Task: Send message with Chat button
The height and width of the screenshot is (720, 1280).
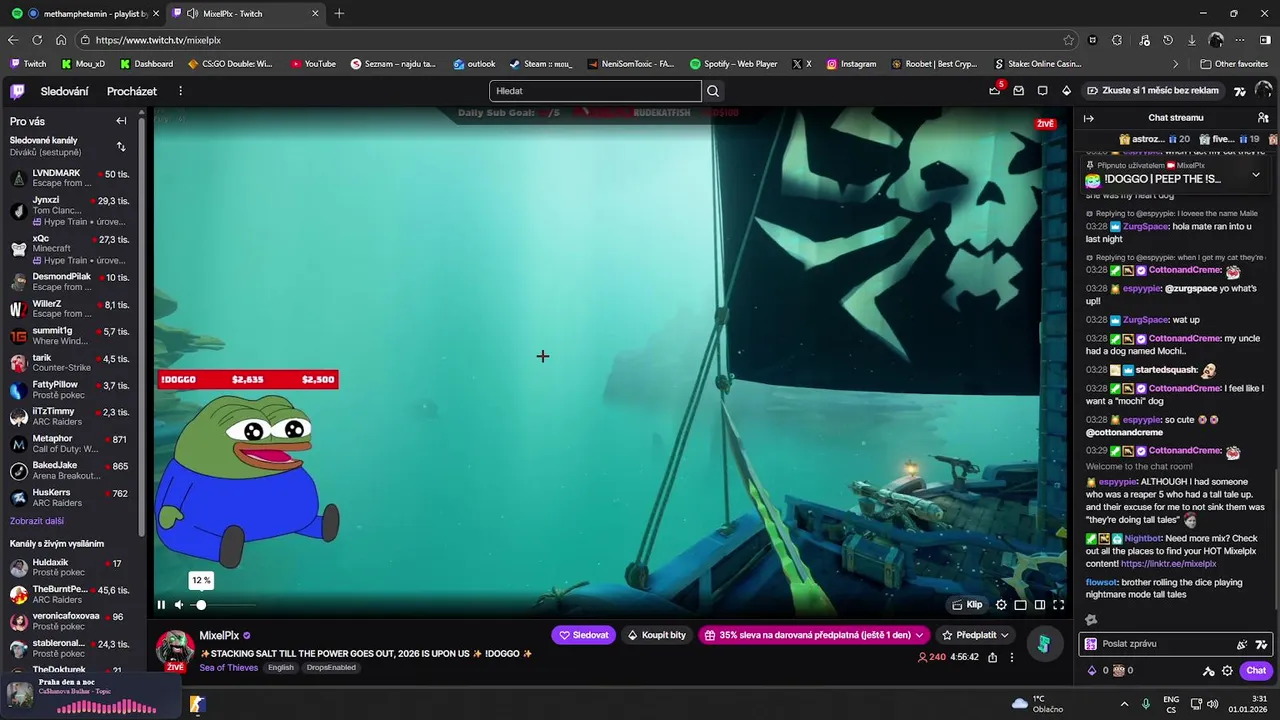Action: pyautogui.click(x=1256, y=671)
